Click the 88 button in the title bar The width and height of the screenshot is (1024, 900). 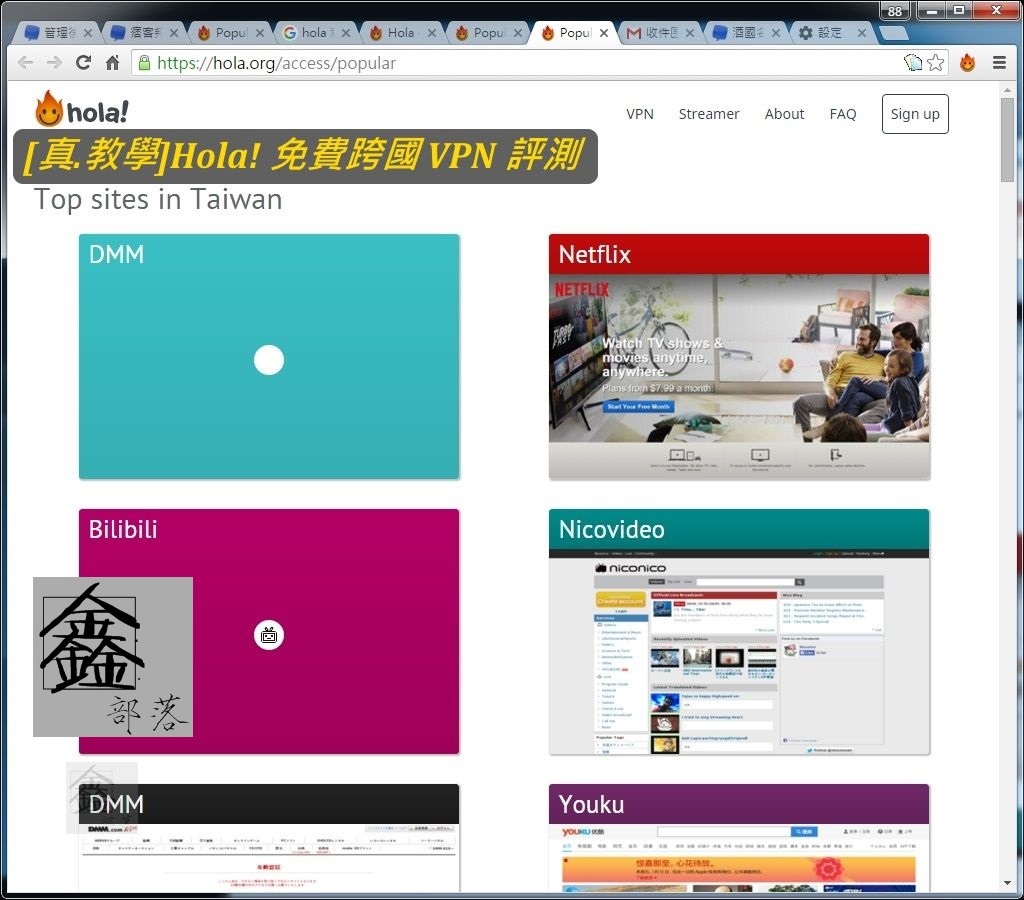[895, 10]
